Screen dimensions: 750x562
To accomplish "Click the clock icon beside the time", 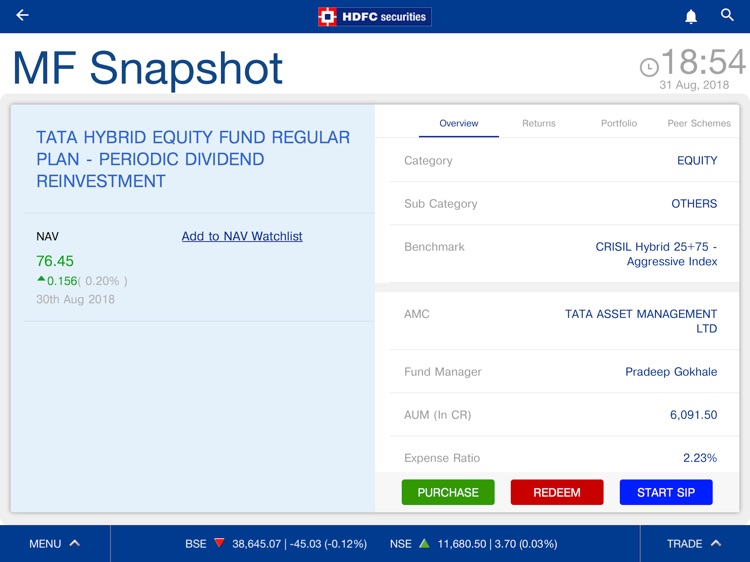I will click(649, 67).
